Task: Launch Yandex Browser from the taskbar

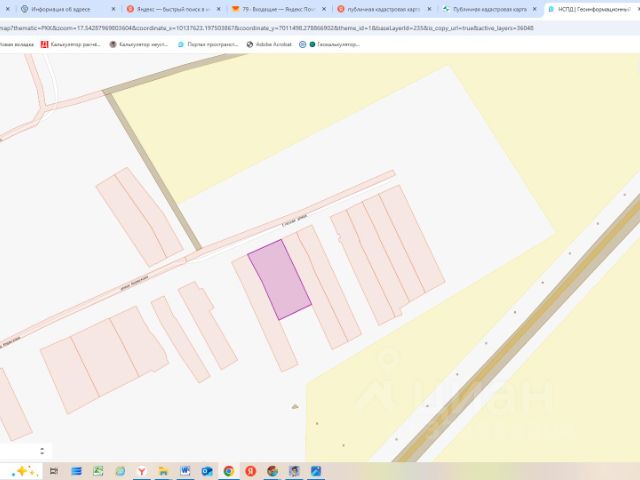Action: pyautogui.click(x=142, y=471)
